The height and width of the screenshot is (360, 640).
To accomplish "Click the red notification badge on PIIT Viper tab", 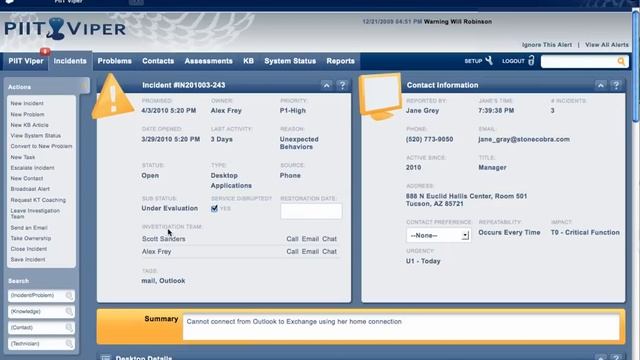I will [x=45, y=51].
